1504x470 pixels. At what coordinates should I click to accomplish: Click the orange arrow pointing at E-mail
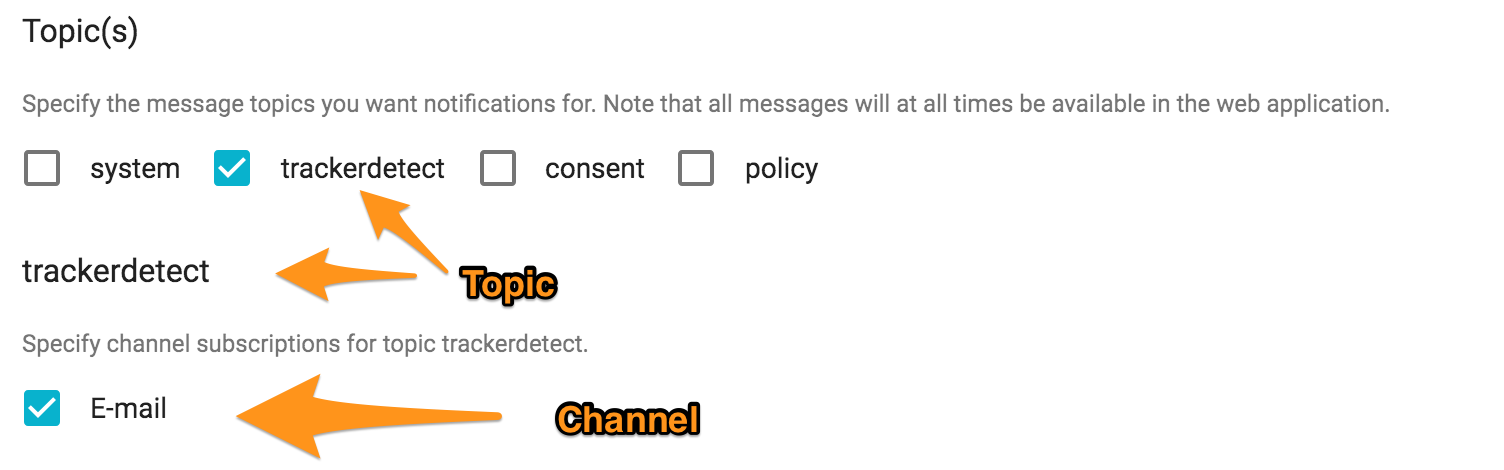click(366, 416)
